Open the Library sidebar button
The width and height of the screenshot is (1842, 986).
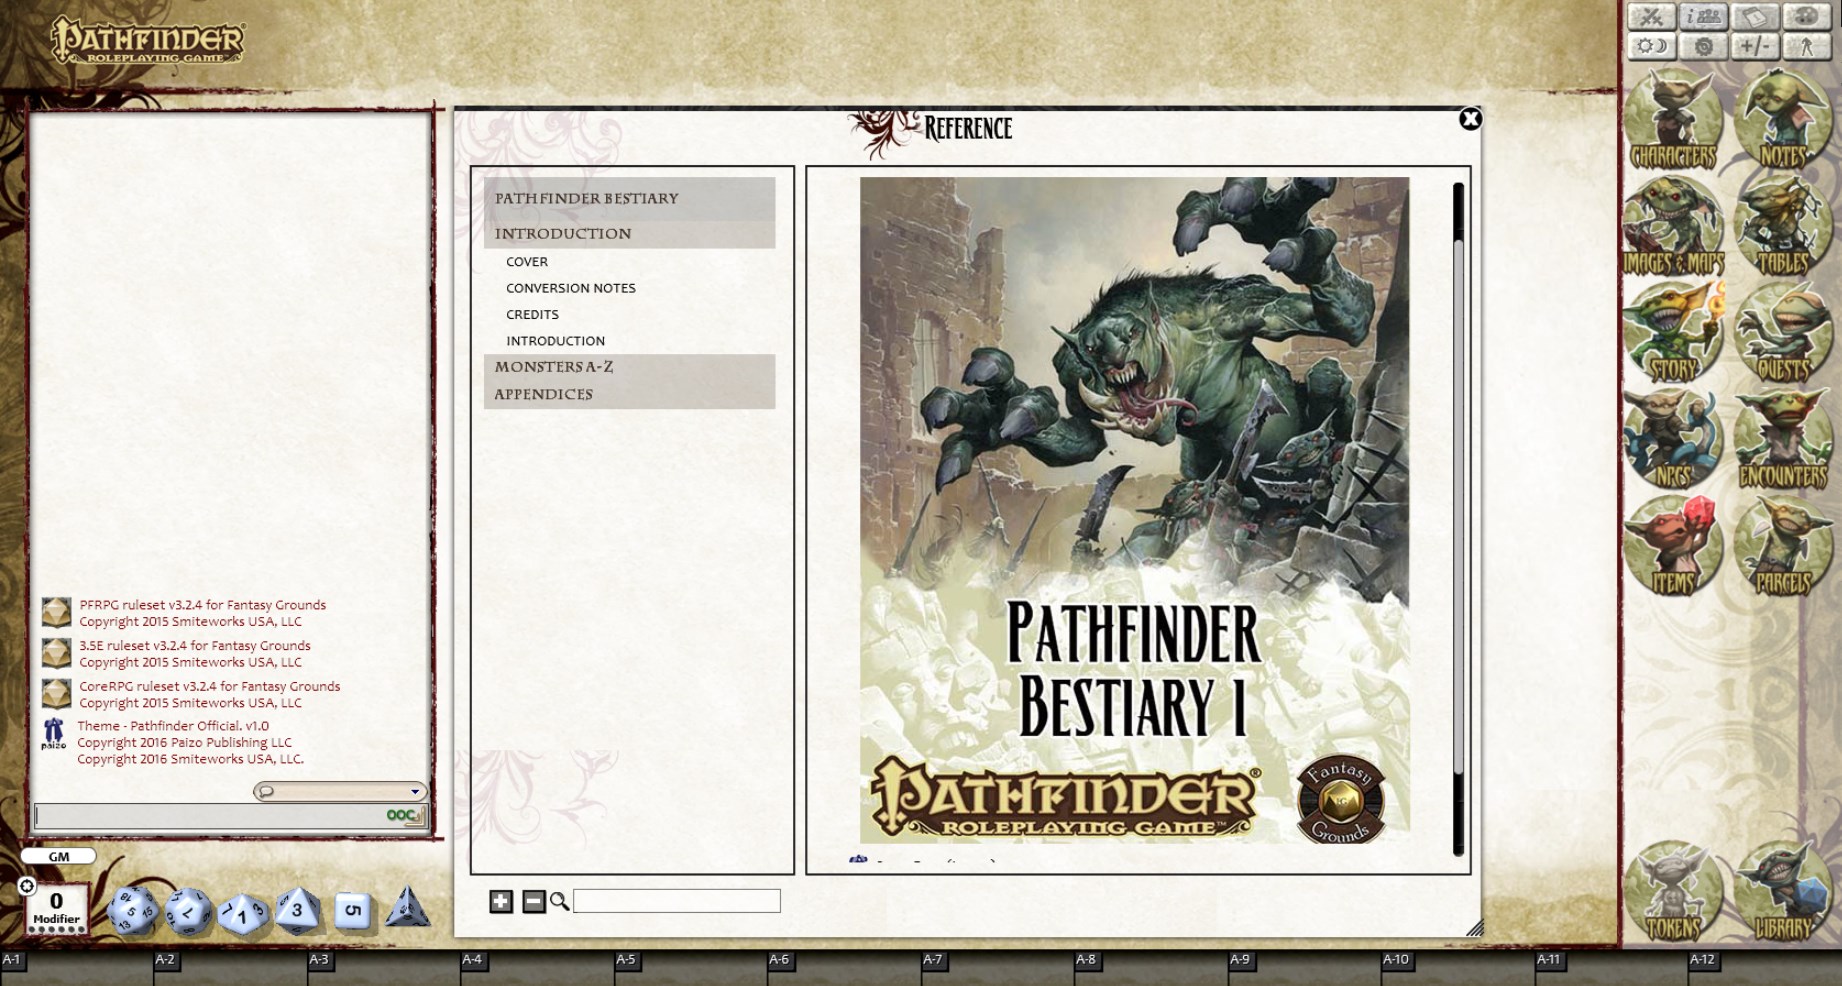tap(1783, 892)
